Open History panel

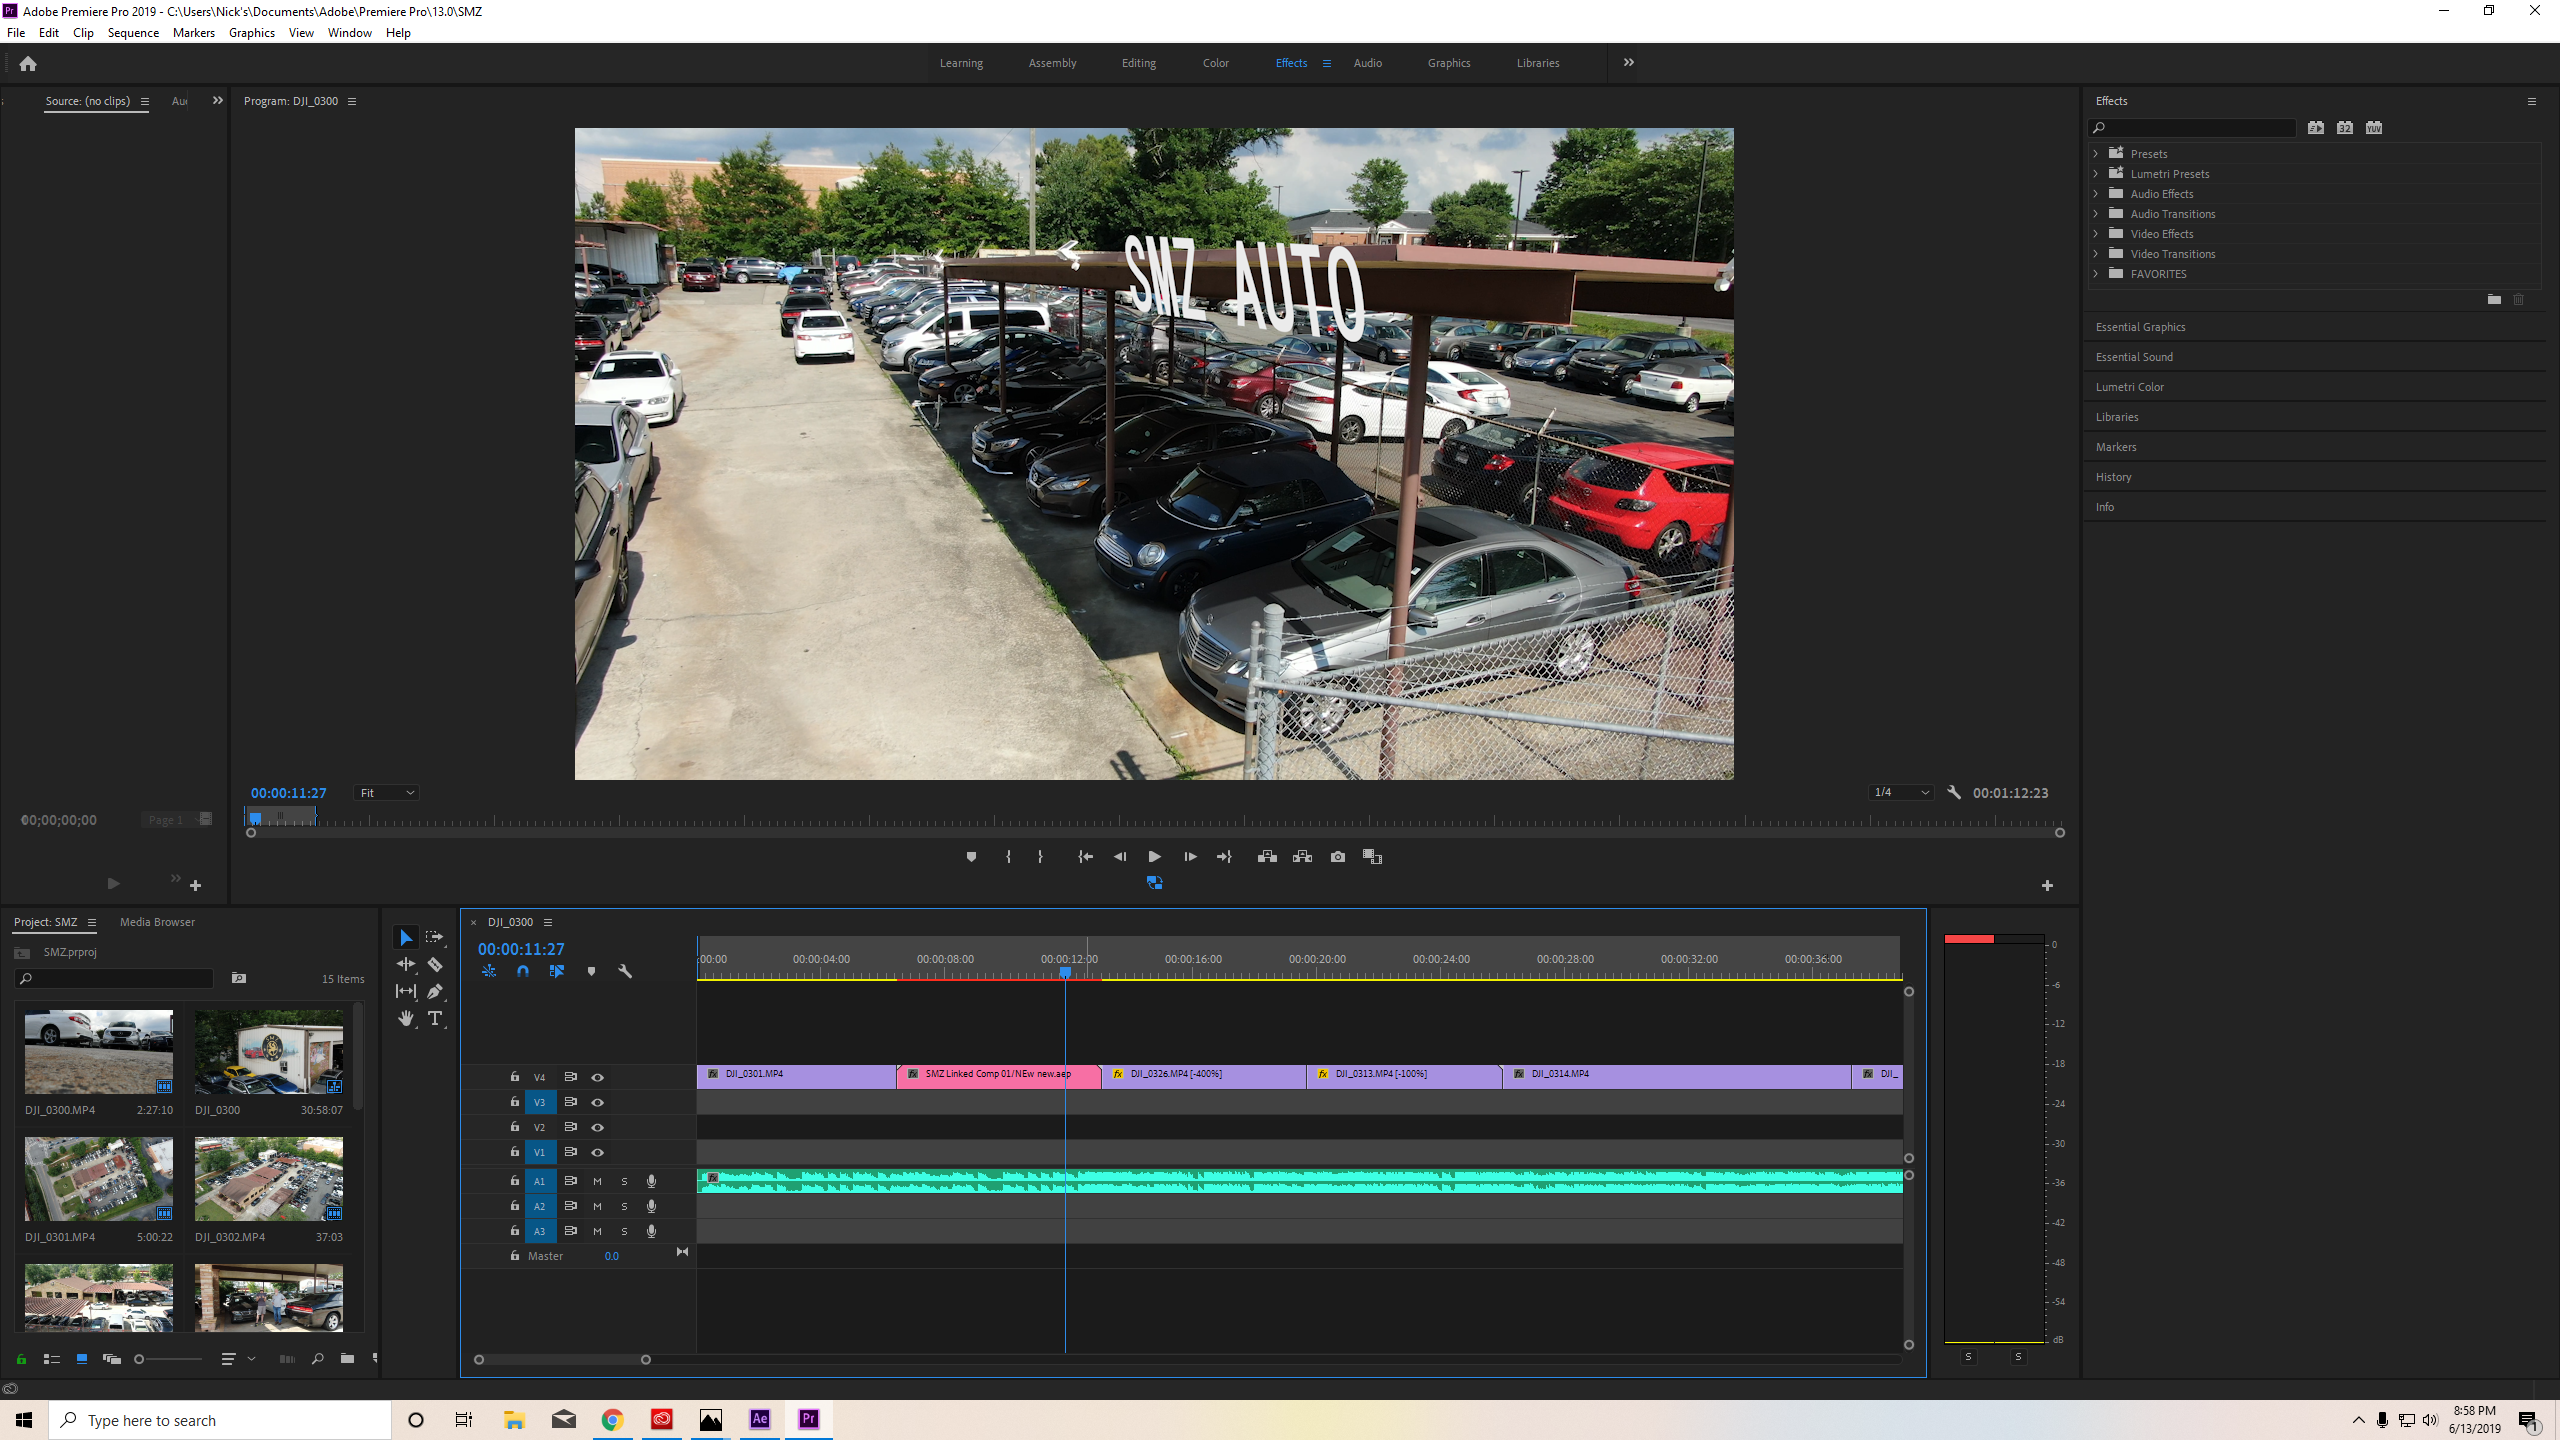coord(2113,477)
